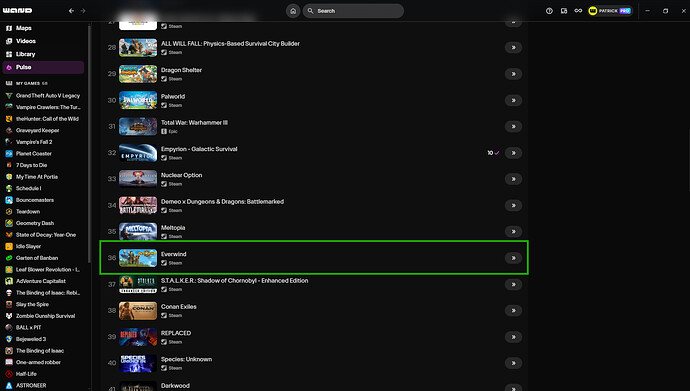Viewport: 690px width, 391px height.
Task: Select the Pulse sidebar item
Action: pos(43,67)
